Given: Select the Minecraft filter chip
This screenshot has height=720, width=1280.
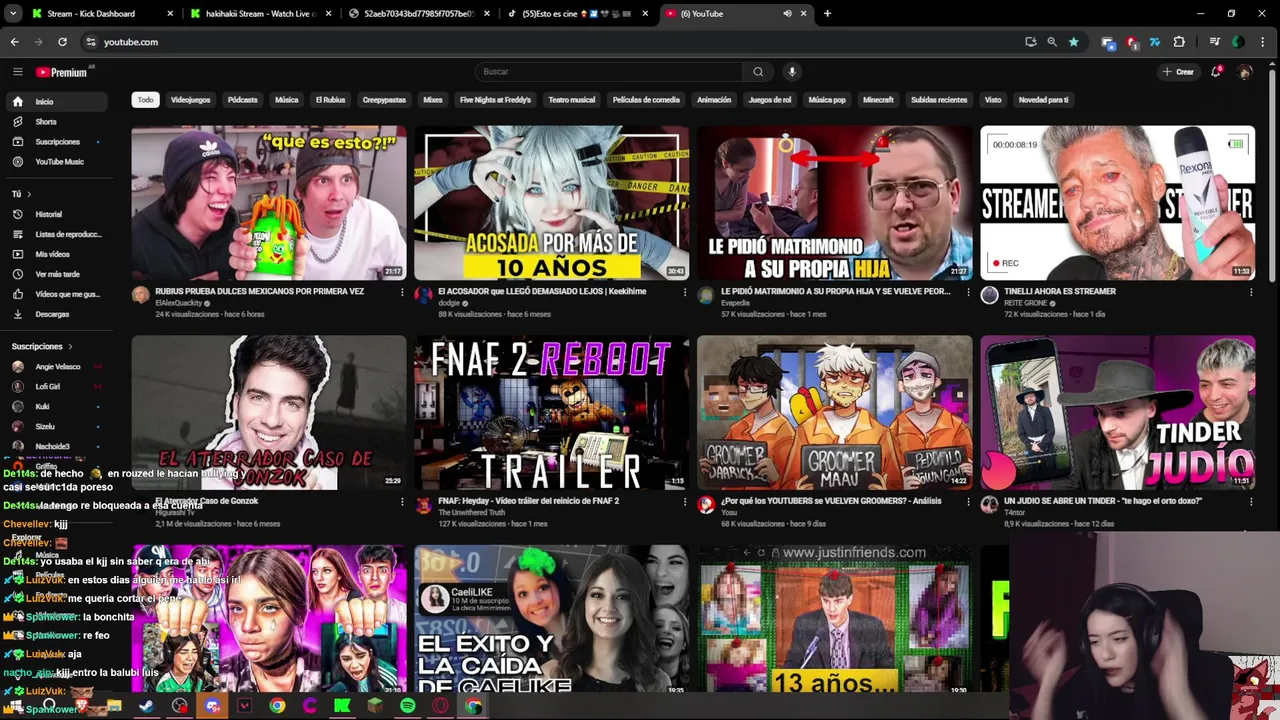Looking at the screenshot, I should point(878,100).
